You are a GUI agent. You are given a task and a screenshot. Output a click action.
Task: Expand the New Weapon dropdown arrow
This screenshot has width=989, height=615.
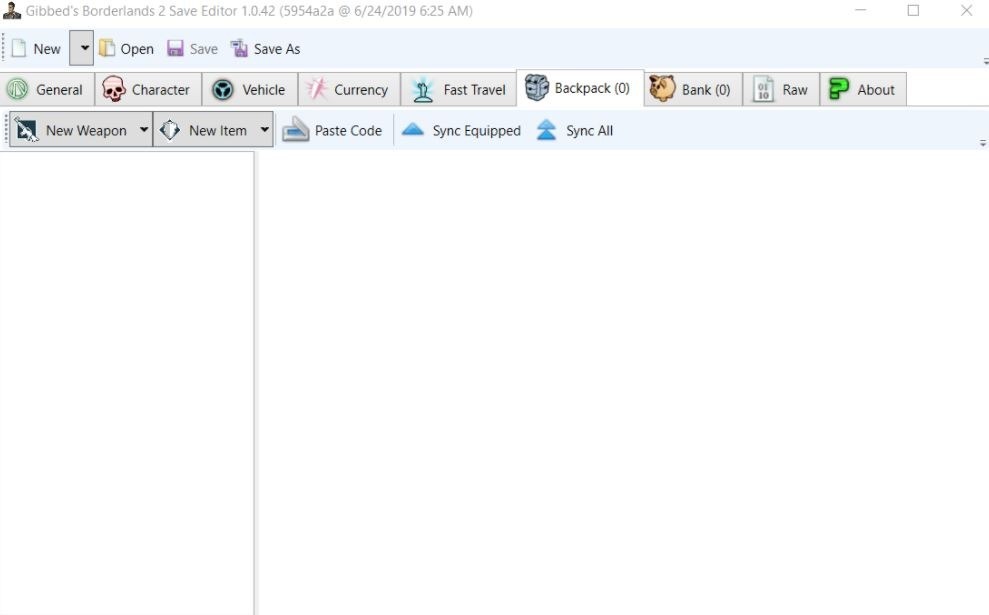pyautogui.click(x=144, y=130)
